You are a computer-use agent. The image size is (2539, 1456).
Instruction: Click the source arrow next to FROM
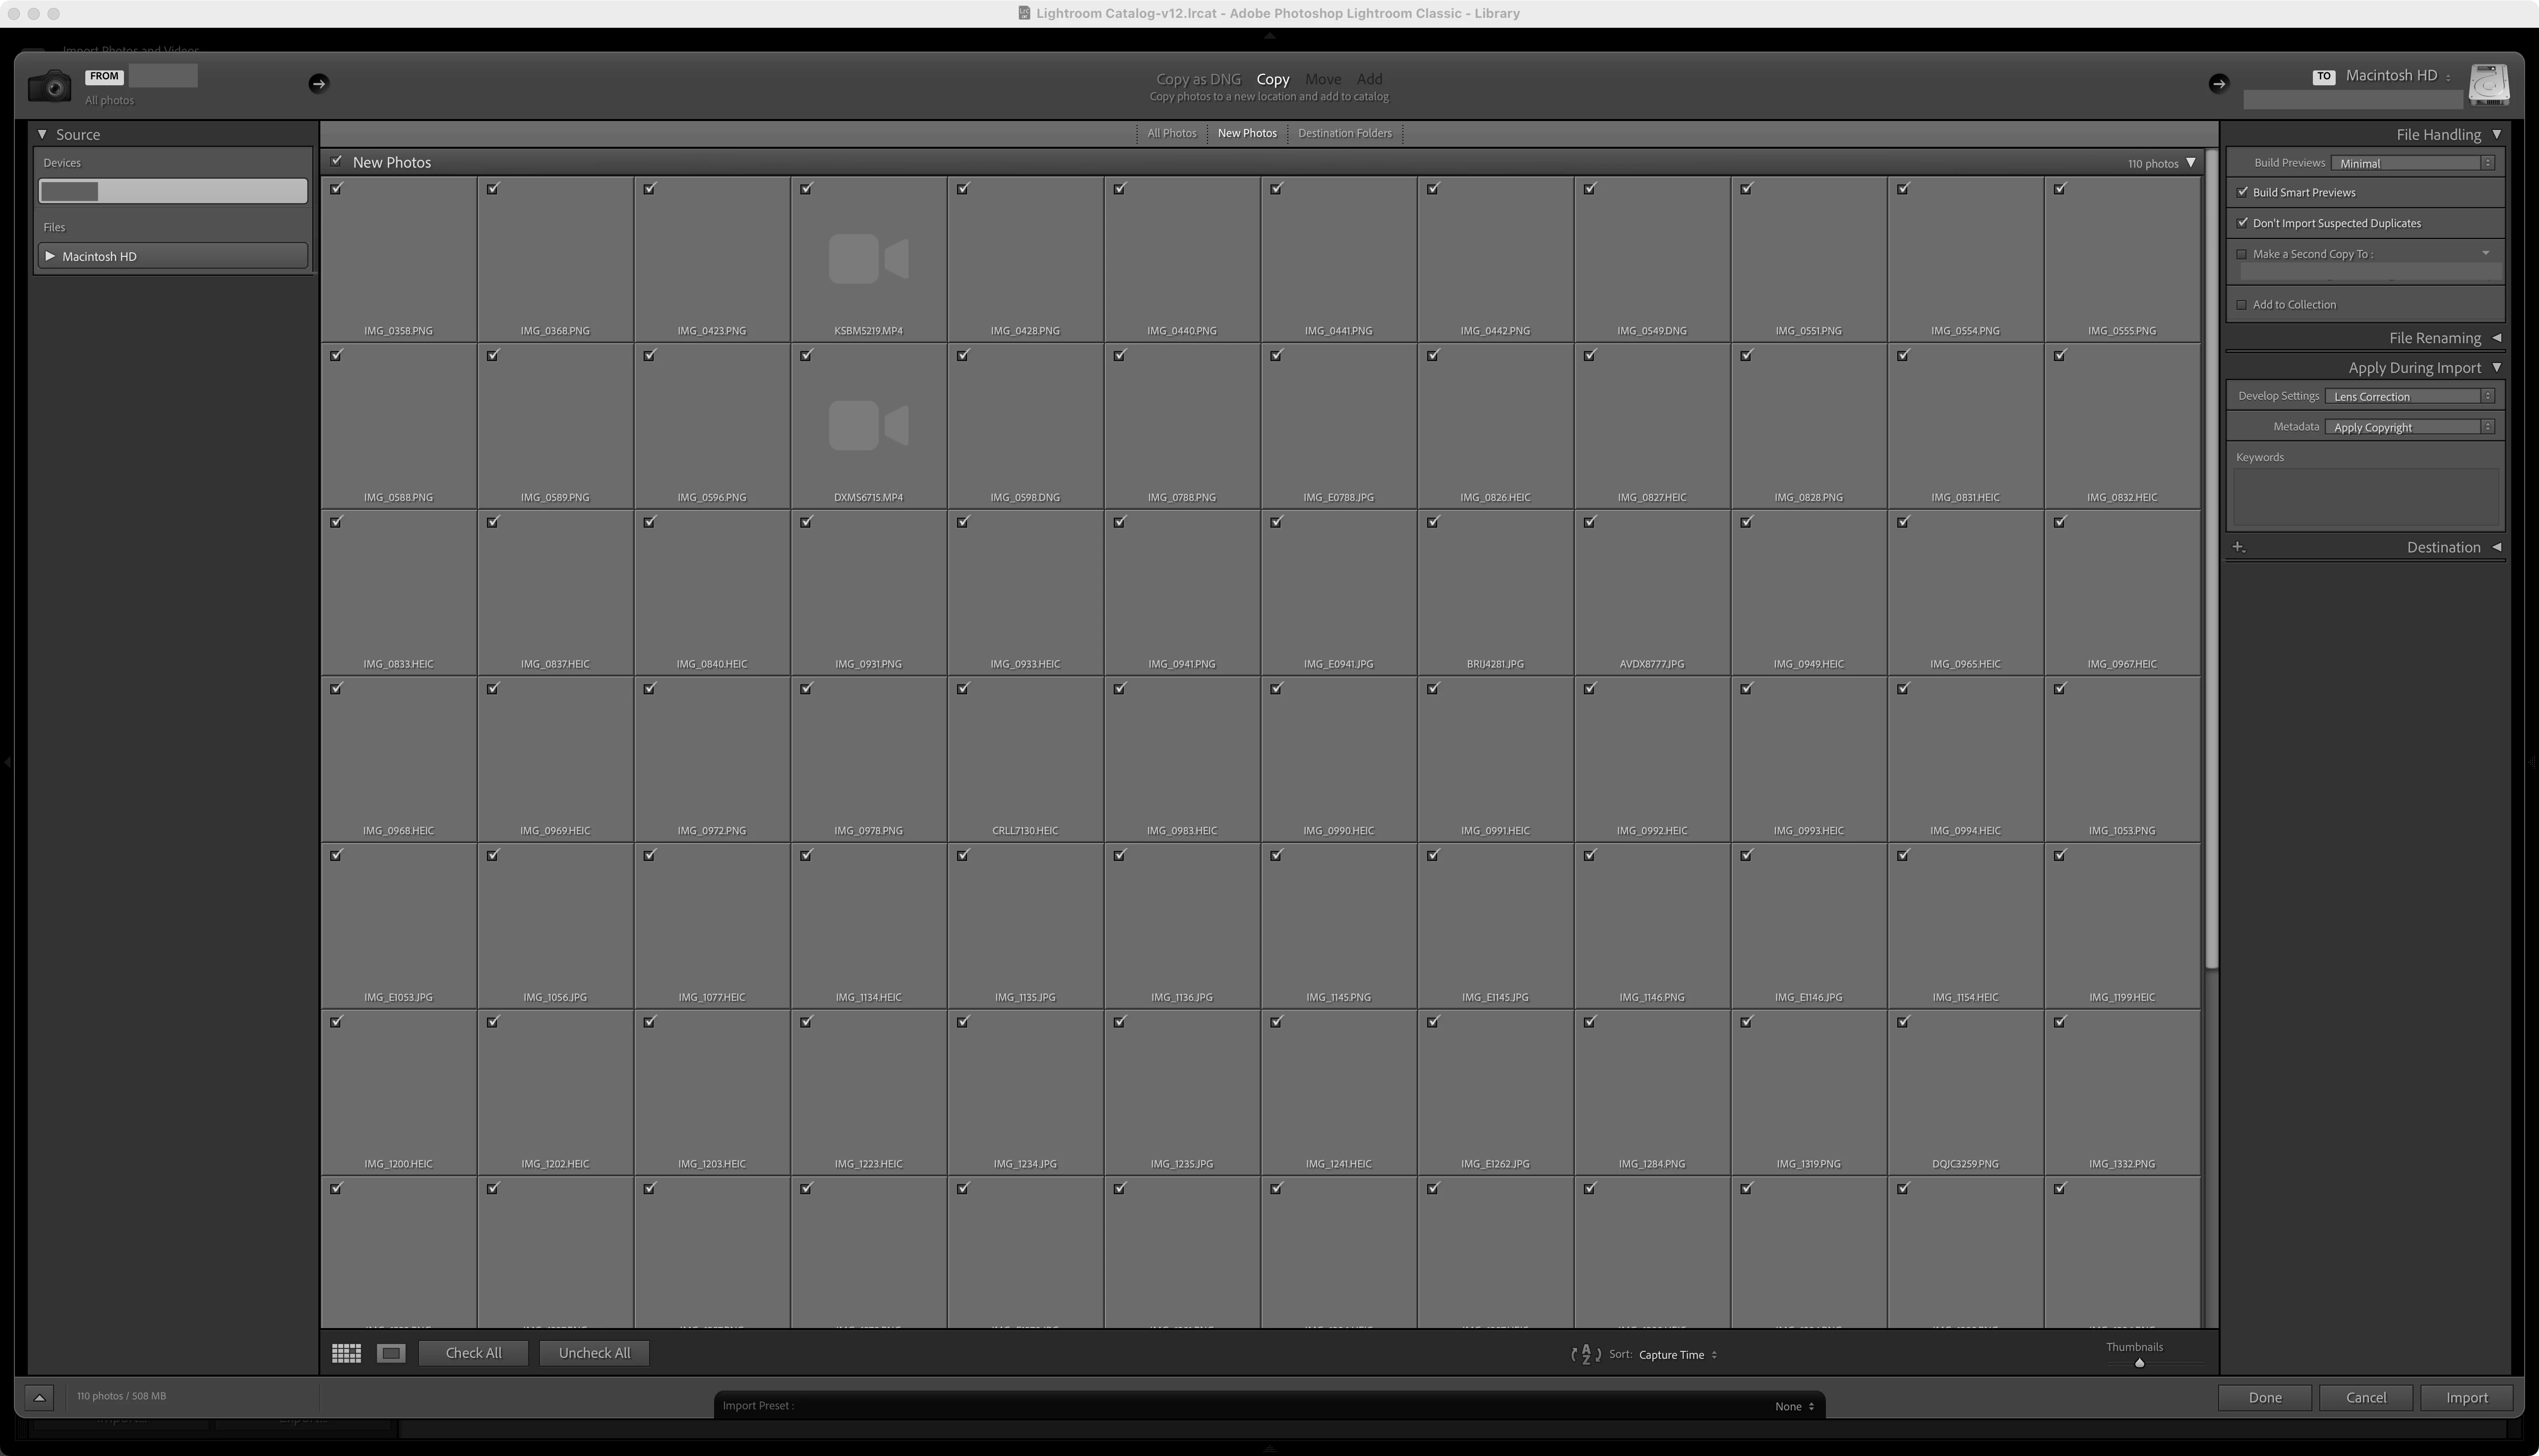(318, 84)
